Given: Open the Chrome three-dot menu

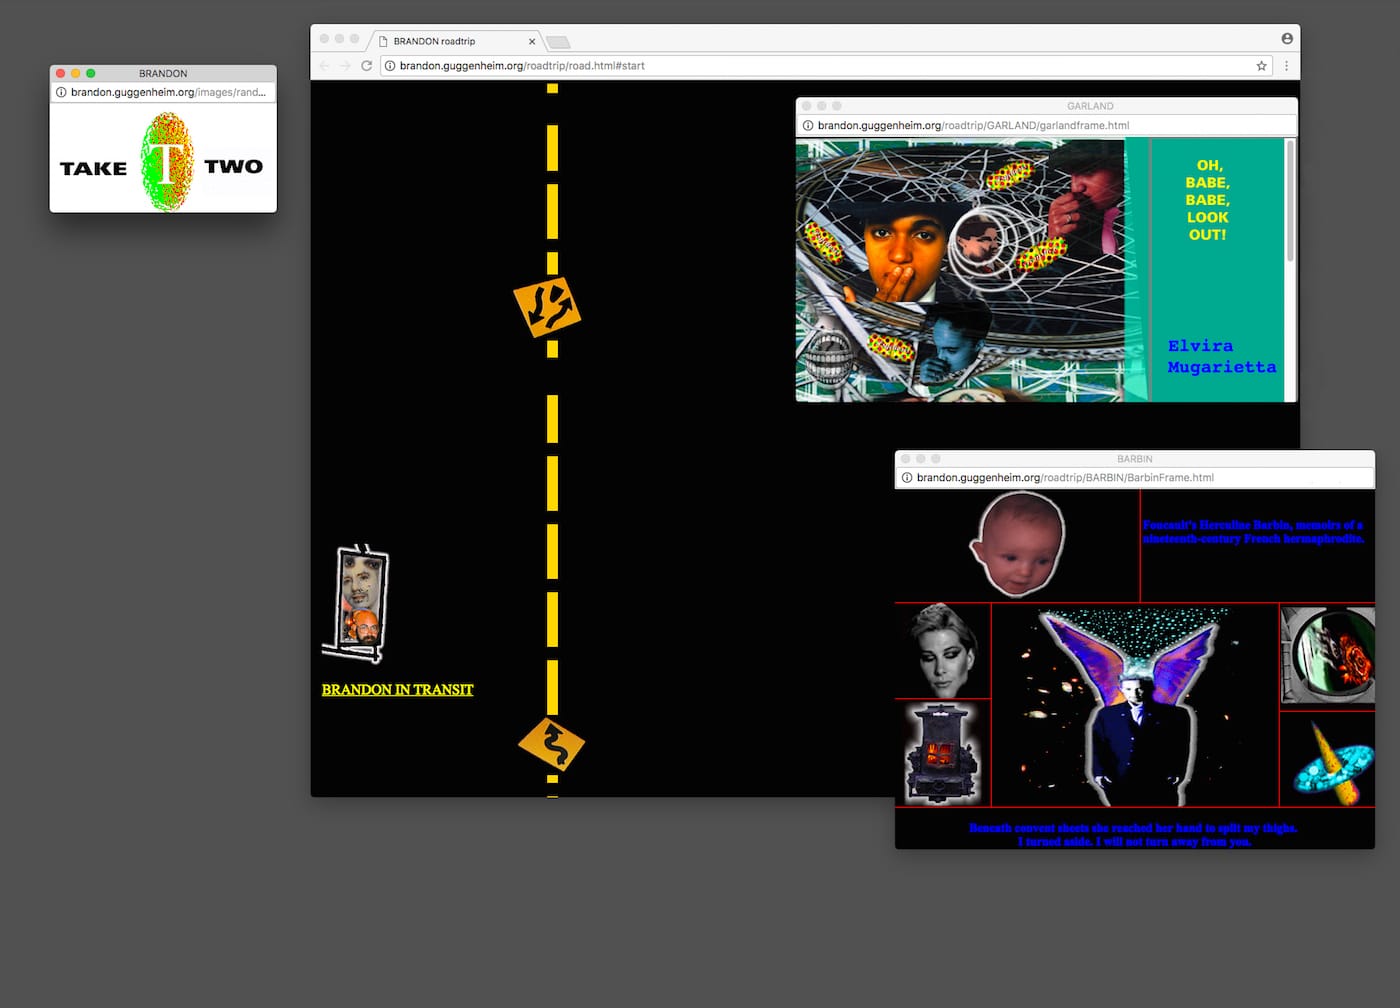Looking at the screenshot, I should click(x=1286, y=66).
